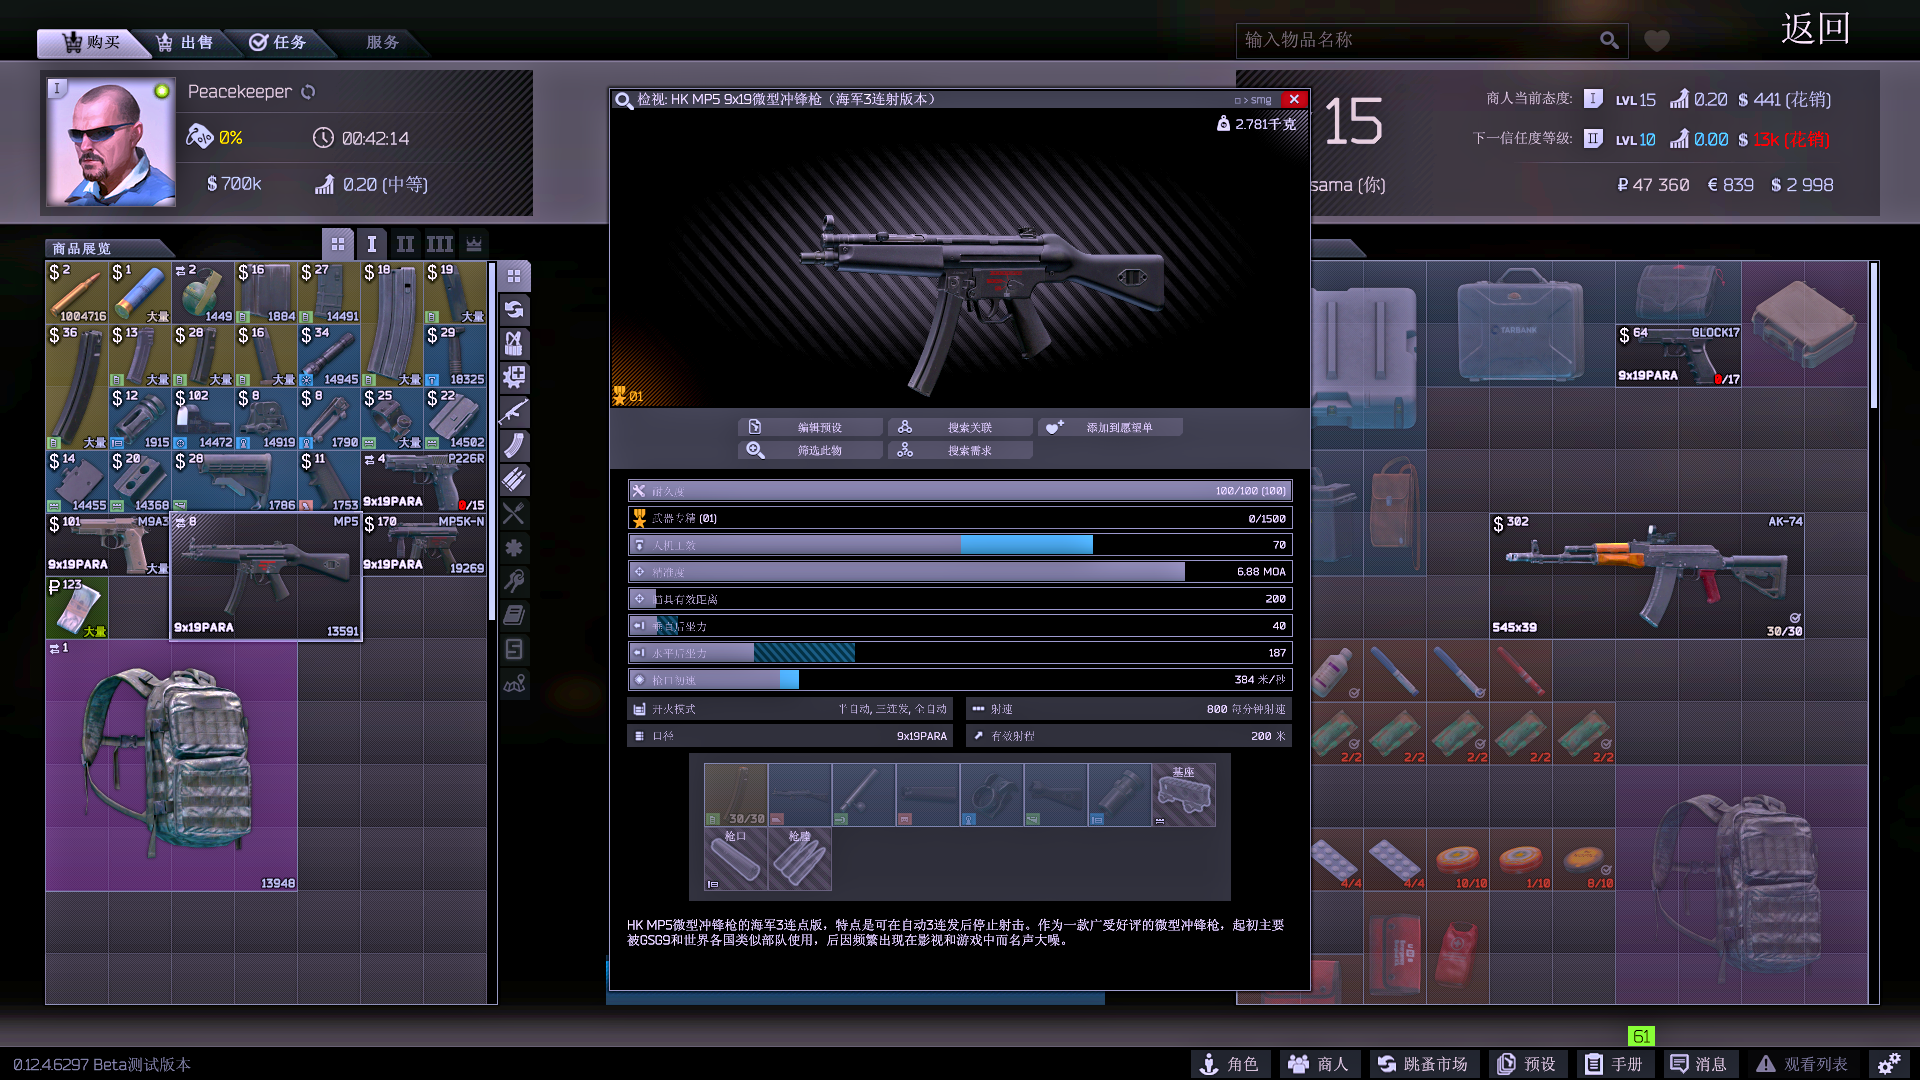Click the rear sight ring mod slot
This screenshot has height=1080, width=1920.
[x=992, y=795]
